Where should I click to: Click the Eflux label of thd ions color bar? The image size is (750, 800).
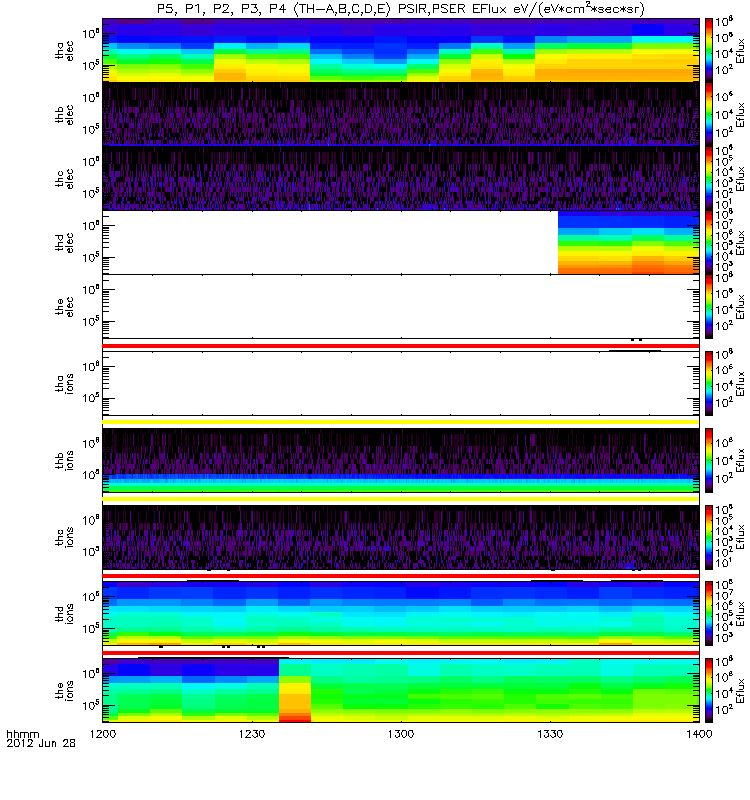click(740, 614)
